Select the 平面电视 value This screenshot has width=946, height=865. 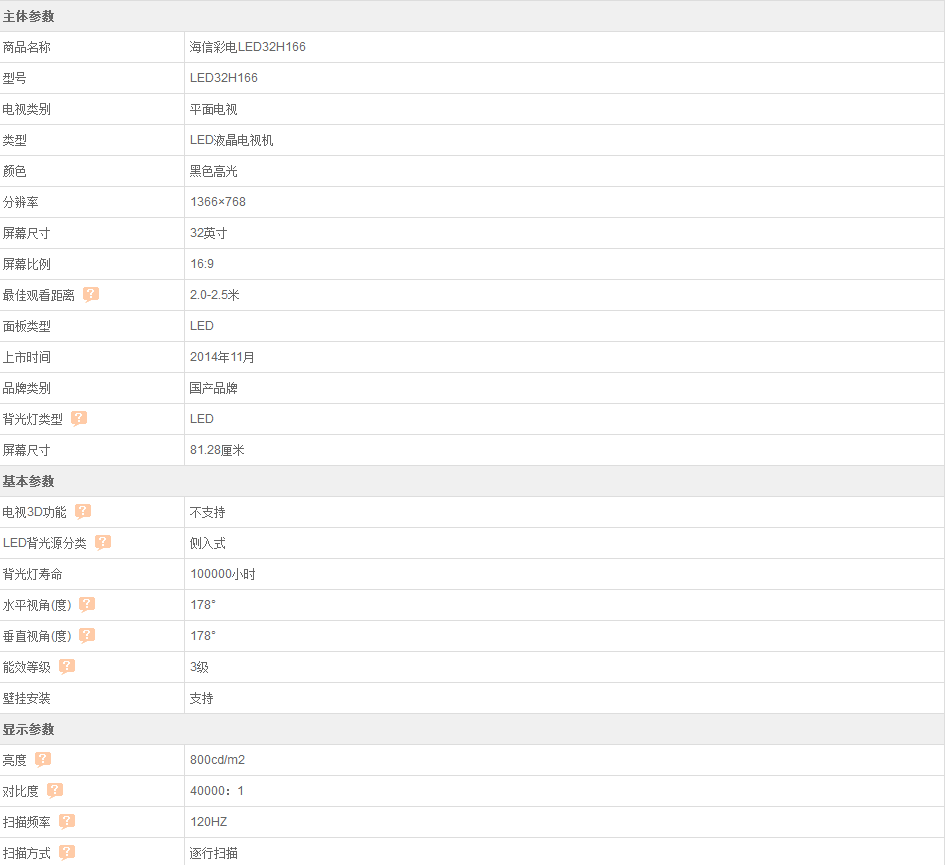(x=214, y=109)
